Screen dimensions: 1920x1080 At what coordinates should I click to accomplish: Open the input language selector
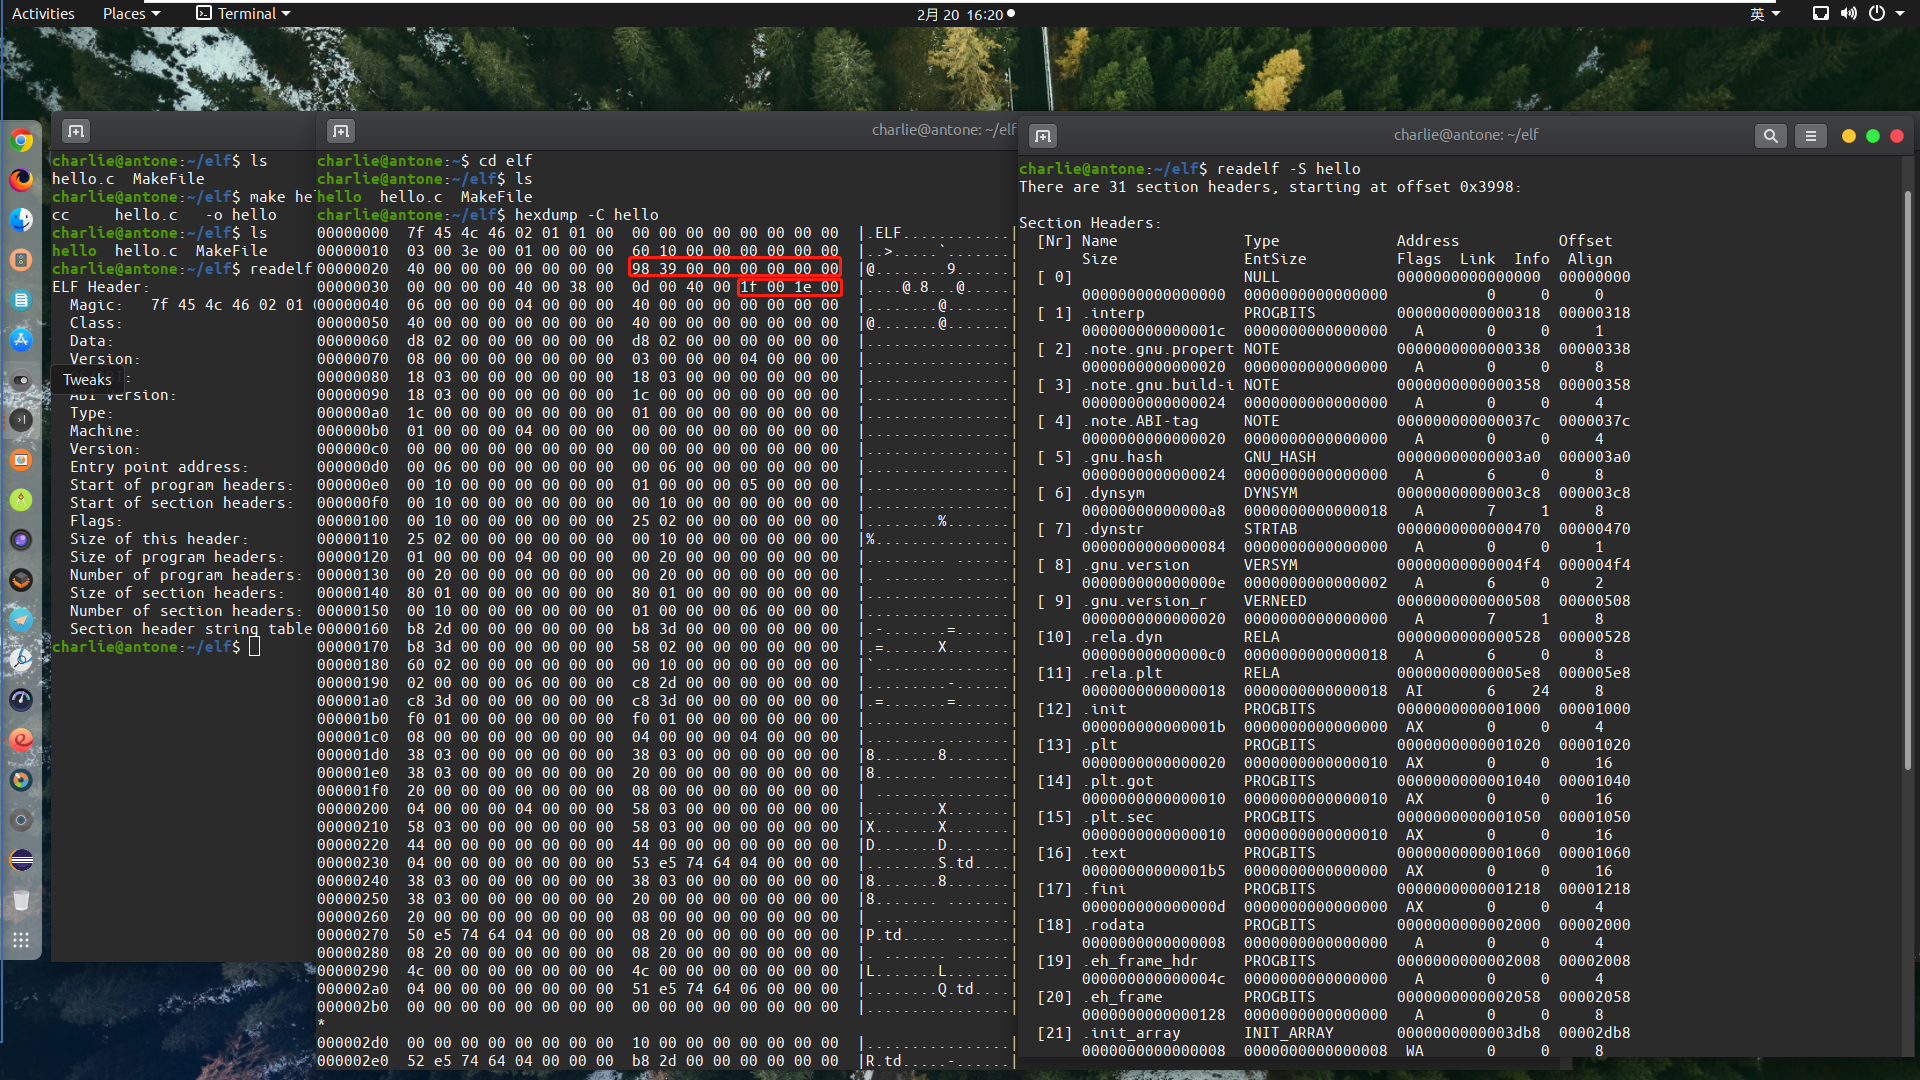[x=1764, y=14]
